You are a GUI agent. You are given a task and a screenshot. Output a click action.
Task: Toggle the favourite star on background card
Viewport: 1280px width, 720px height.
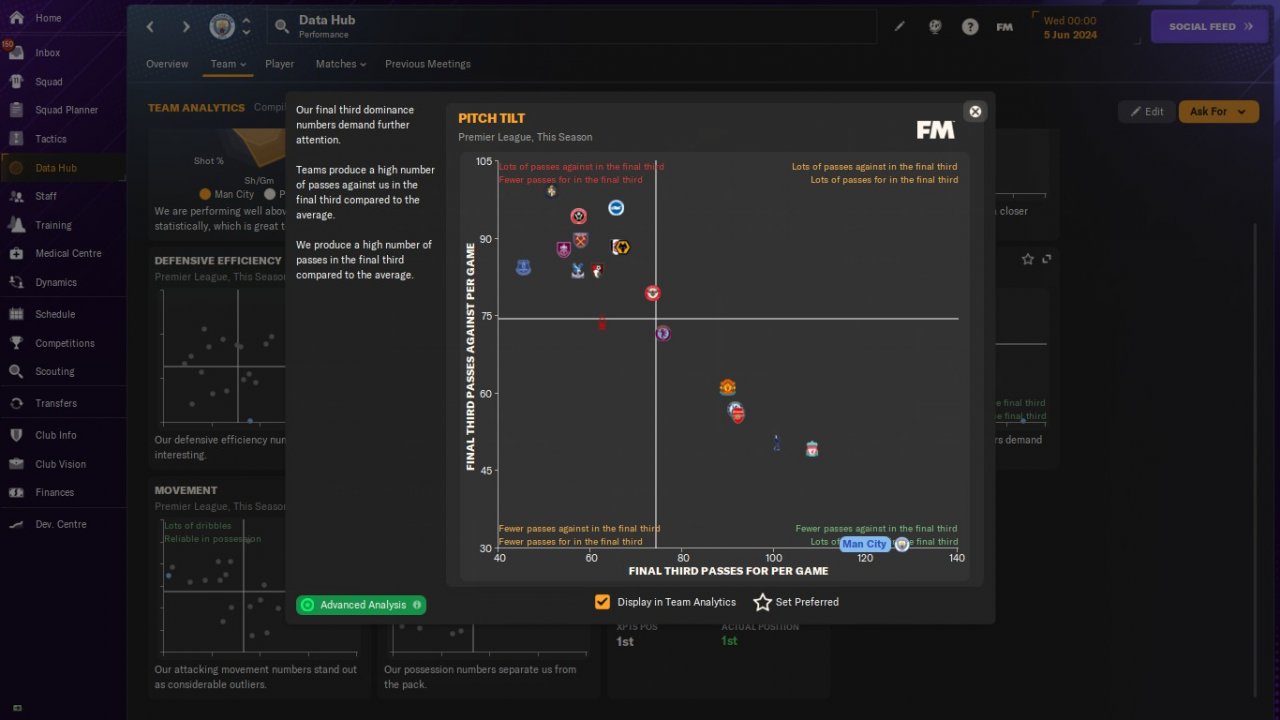pos(1027,259)
